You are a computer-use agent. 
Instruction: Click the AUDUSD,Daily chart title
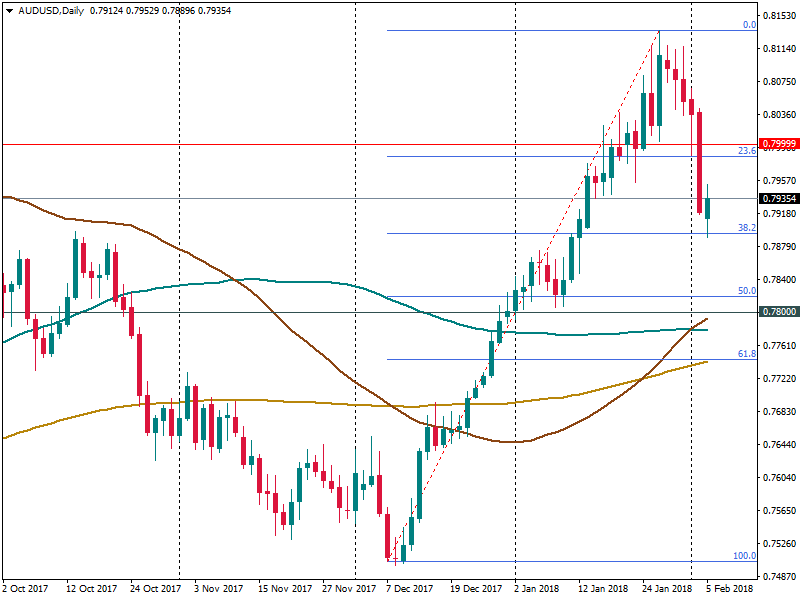(x=51, y=11)
